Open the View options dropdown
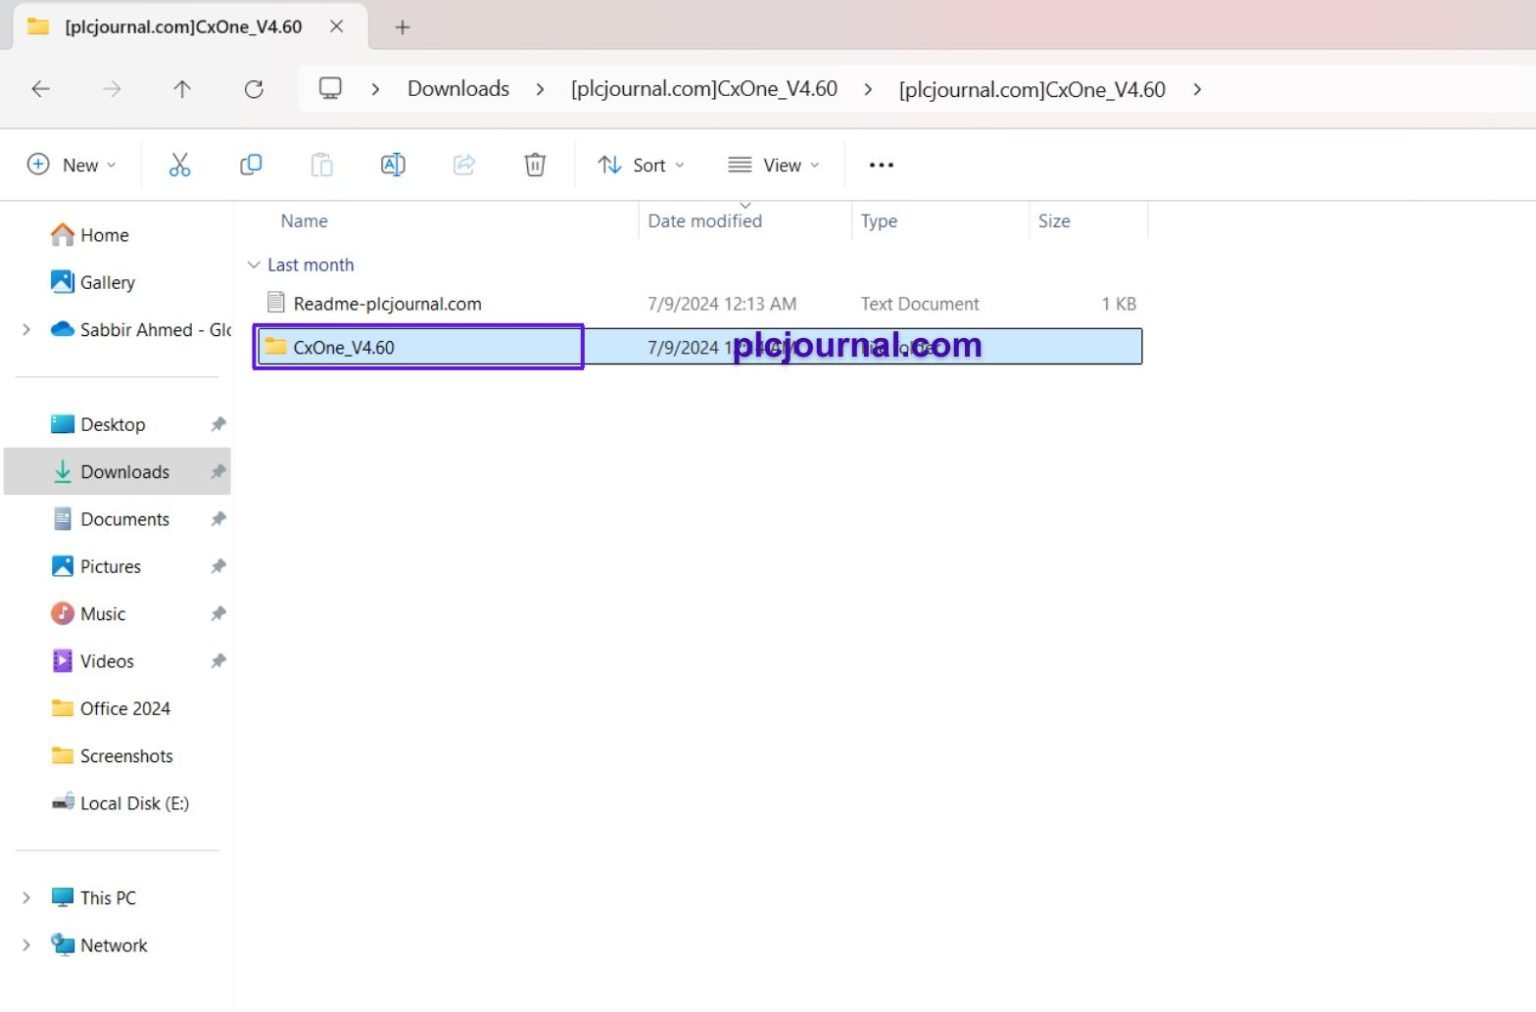1536x1012 pixels. 773,164
